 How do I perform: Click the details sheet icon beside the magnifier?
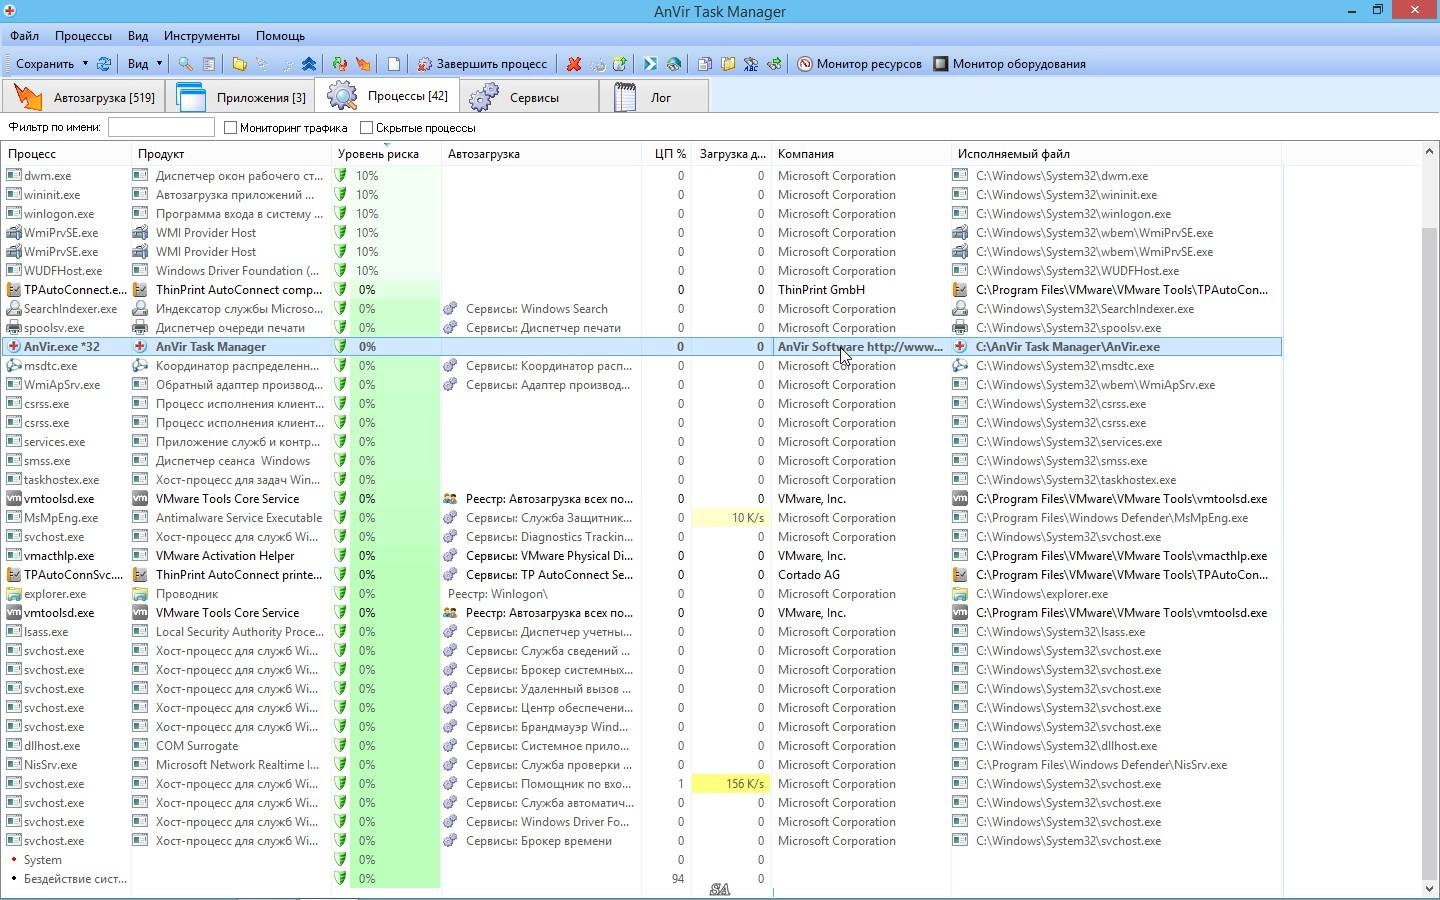pos(209,63)
